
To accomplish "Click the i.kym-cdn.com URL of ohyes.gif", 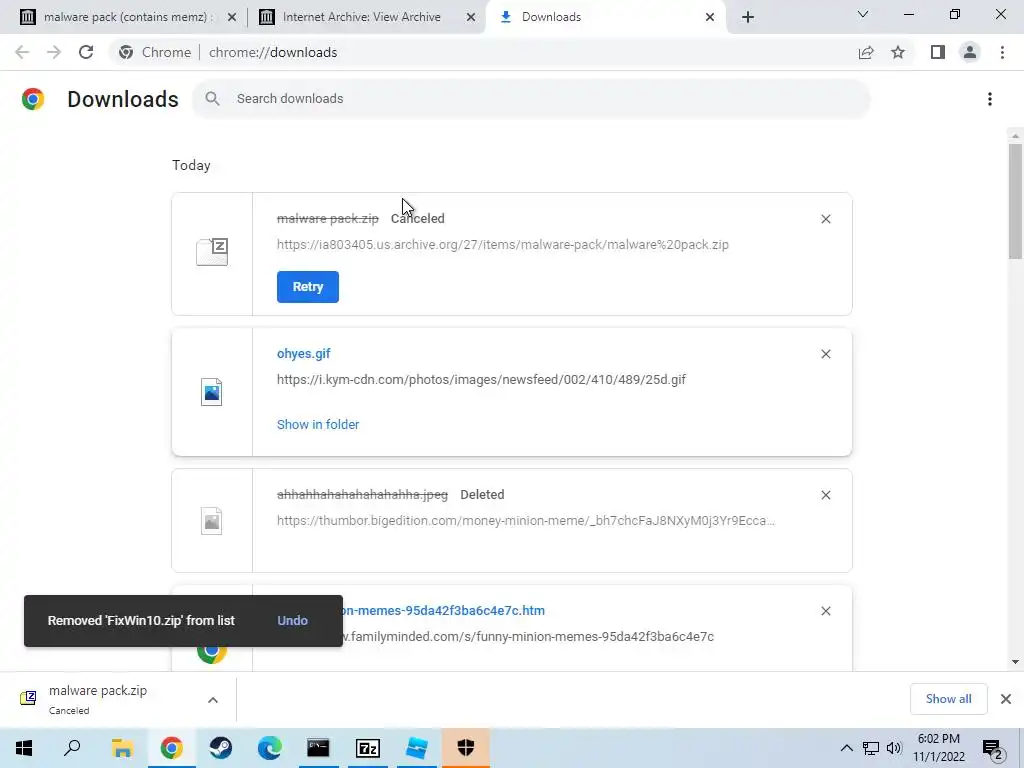I will pos(481,379).
